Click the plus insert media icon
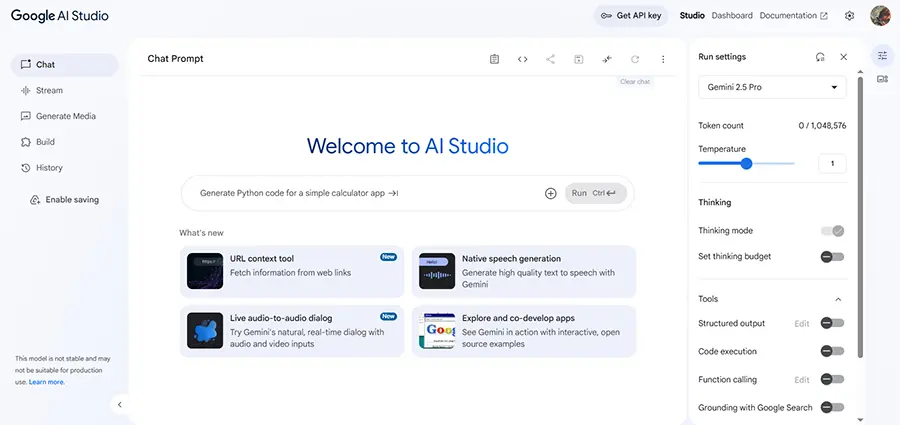Screen dimensions: 900x425 [x=550, y=194]
